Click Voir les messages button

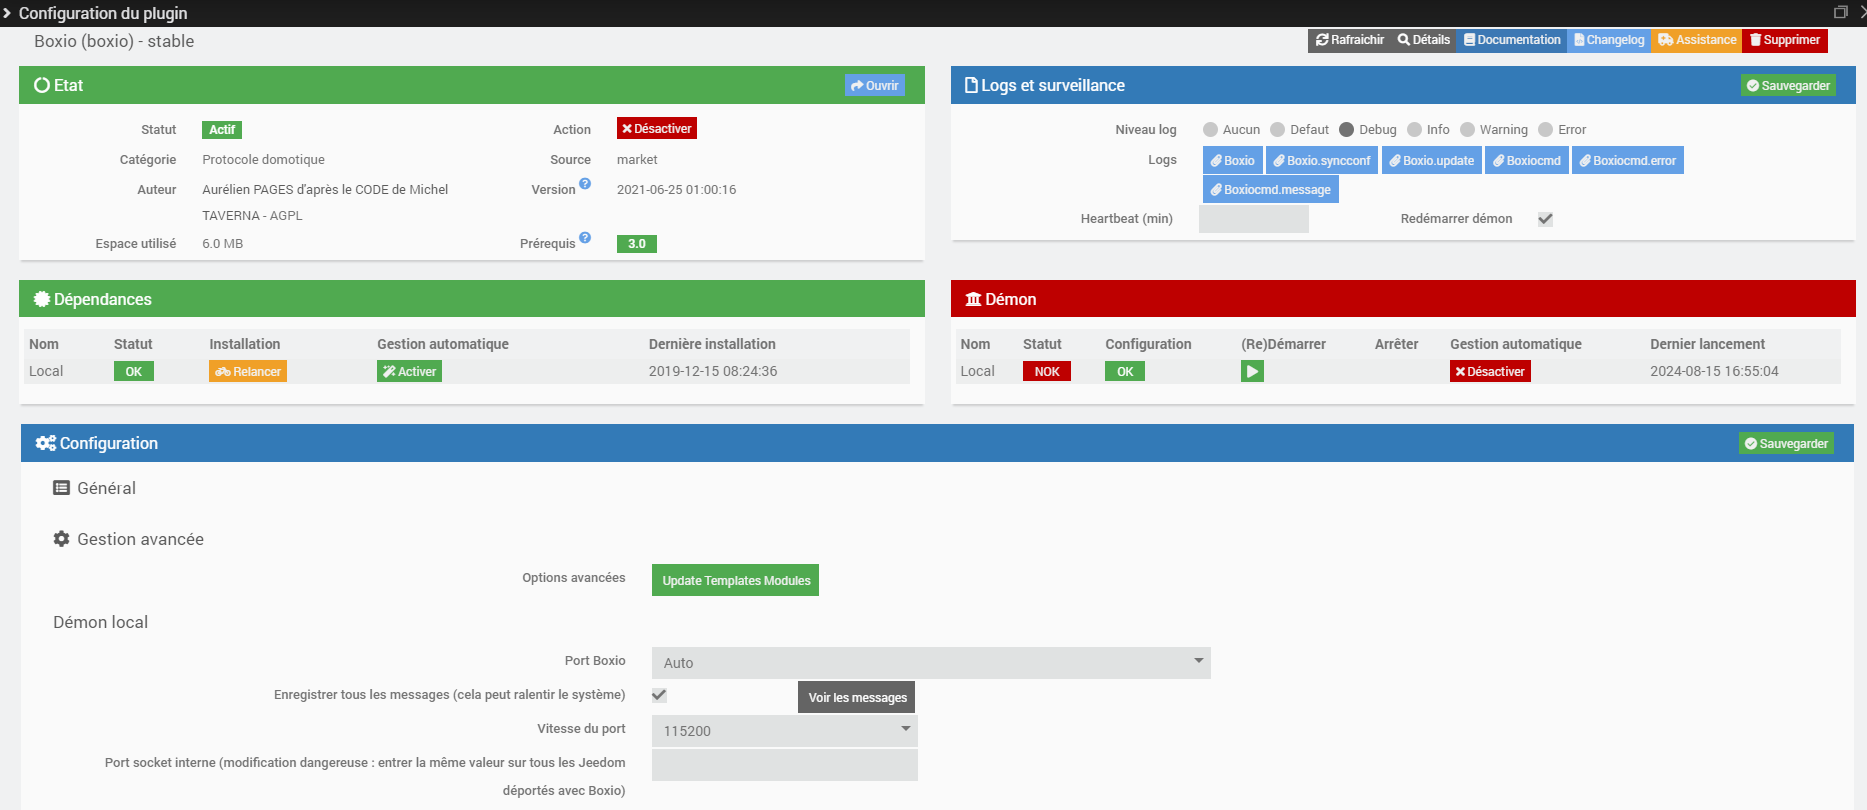pyautogui.click(x=857, y=697)
